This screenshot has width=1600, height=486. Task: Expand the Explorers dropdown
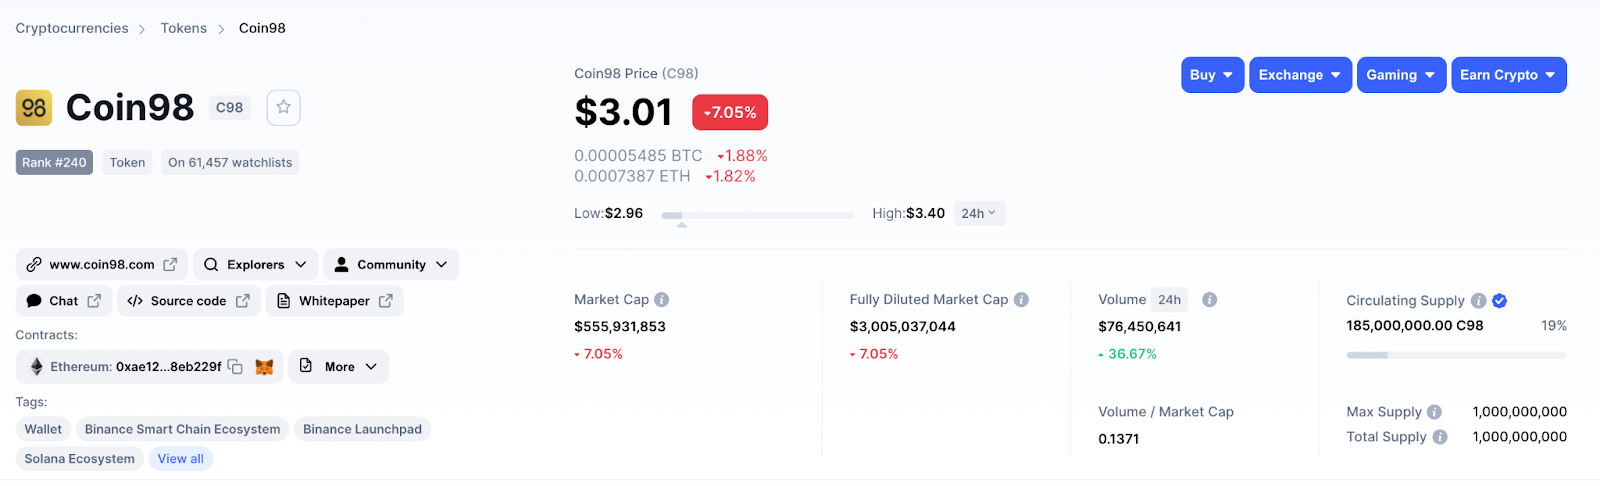pyautogui.click(x=256, y=265)
